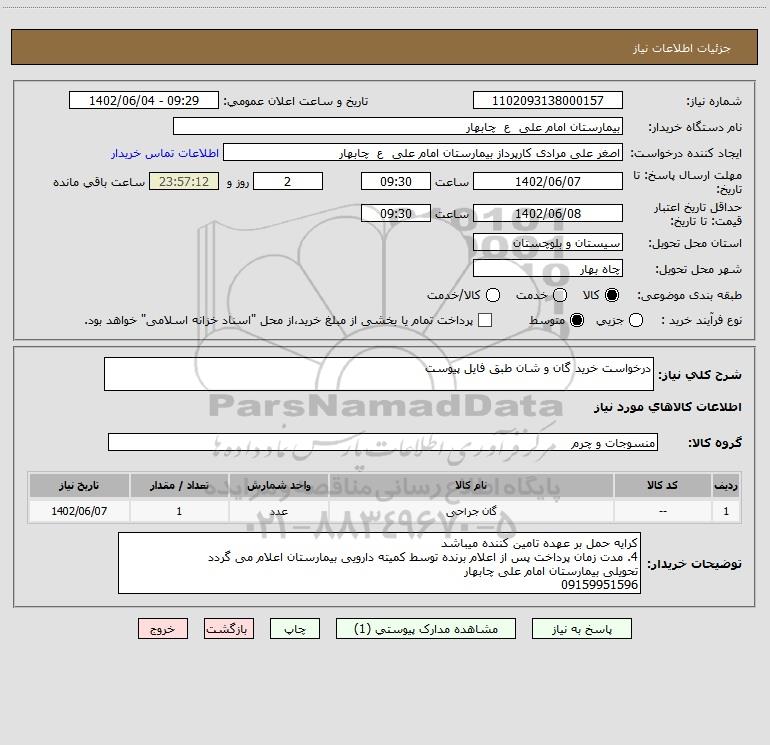This screenshot has width=770, height=745.
Task: Click the گروه کالا field منسوجات و چرم
Action: point(383,442)
